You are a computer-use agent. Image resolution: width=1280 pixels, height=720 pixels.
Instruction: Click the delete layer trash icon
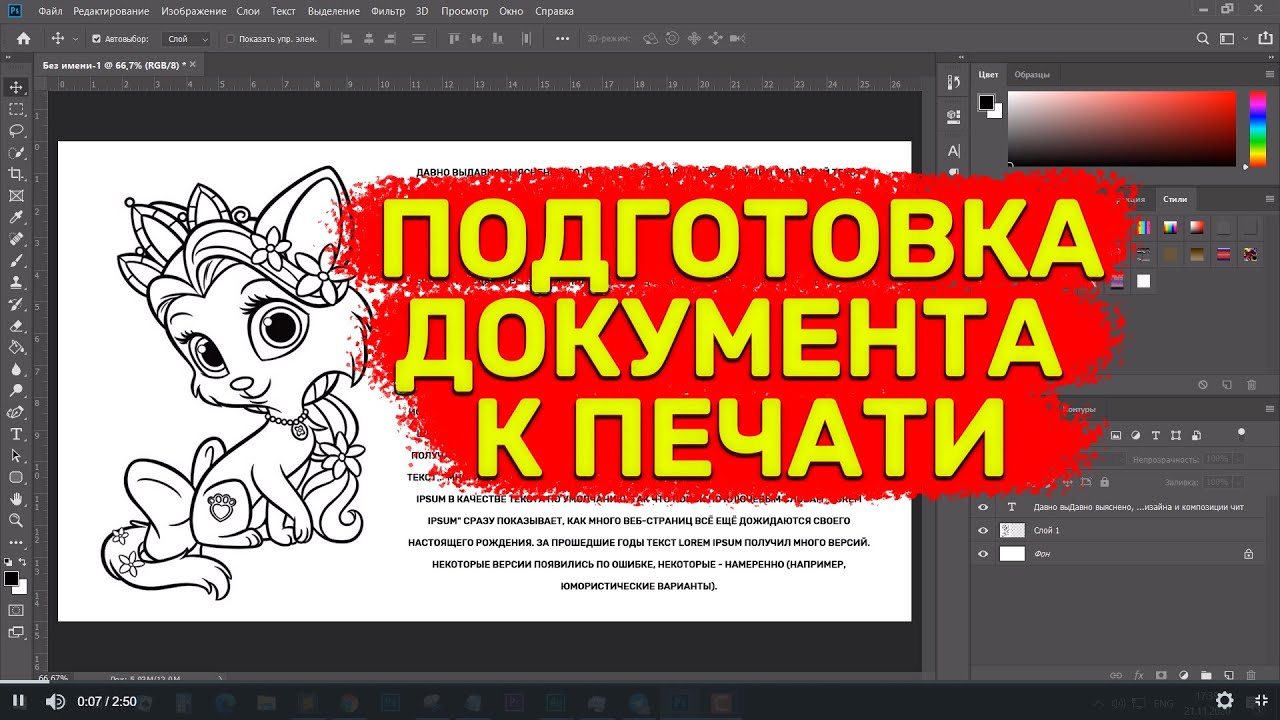pyautogui.click(x=1251, y=675)
